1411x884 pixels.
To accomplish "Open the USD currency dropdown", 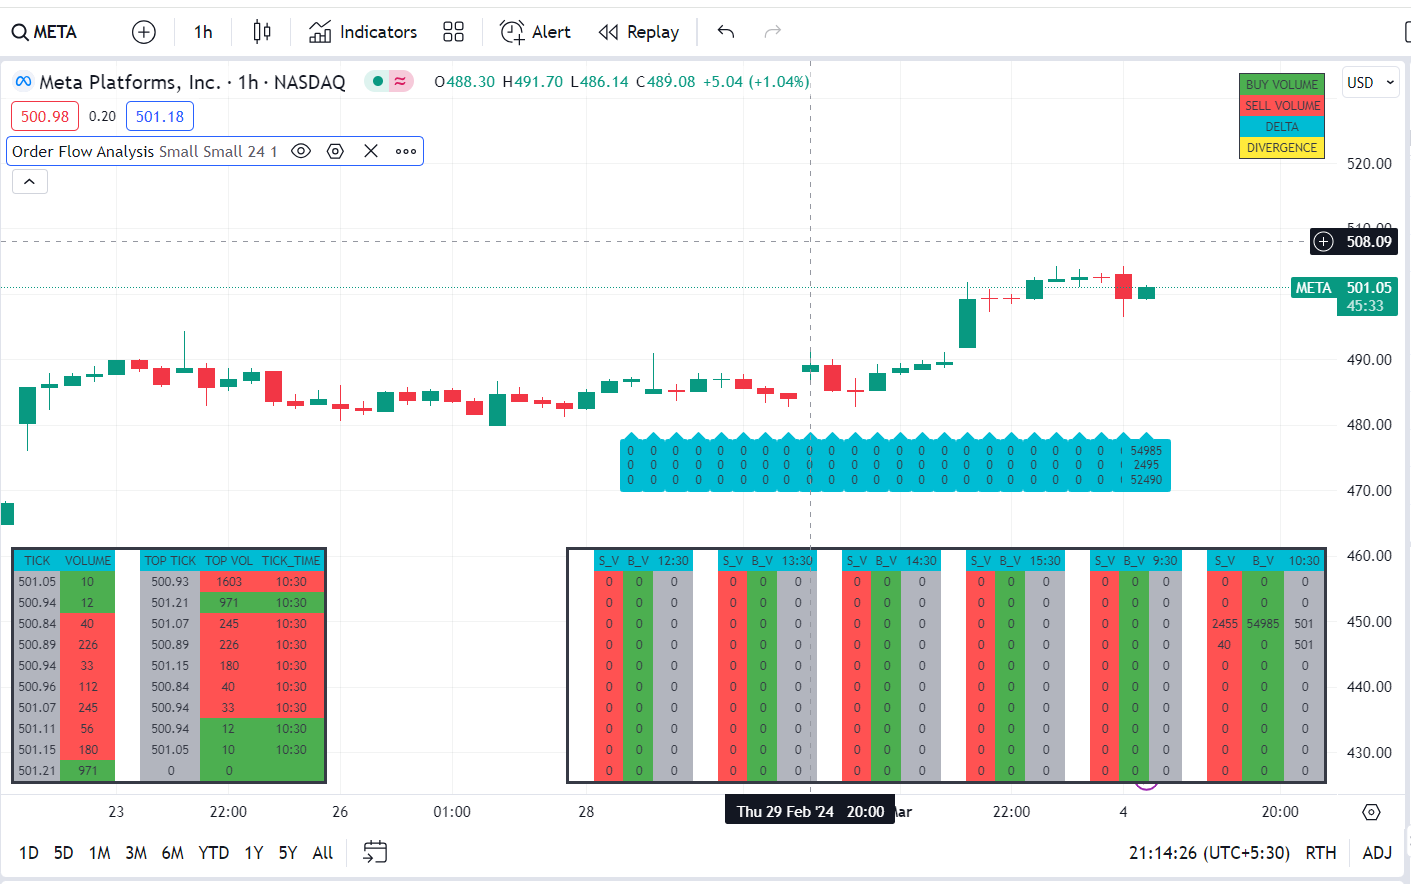I will 1370,83.
